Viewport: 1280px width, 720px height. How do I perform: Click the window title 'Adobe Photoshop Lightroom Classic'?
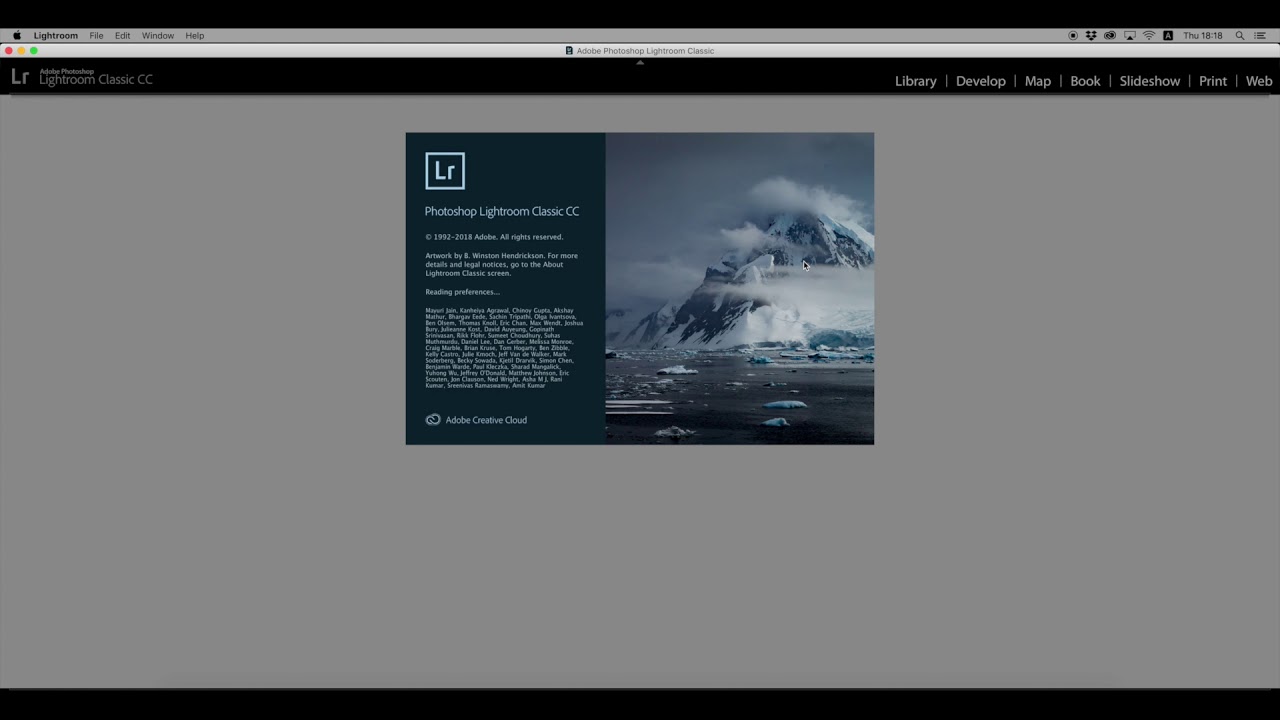pyautogui.click(x=645, y=50)
